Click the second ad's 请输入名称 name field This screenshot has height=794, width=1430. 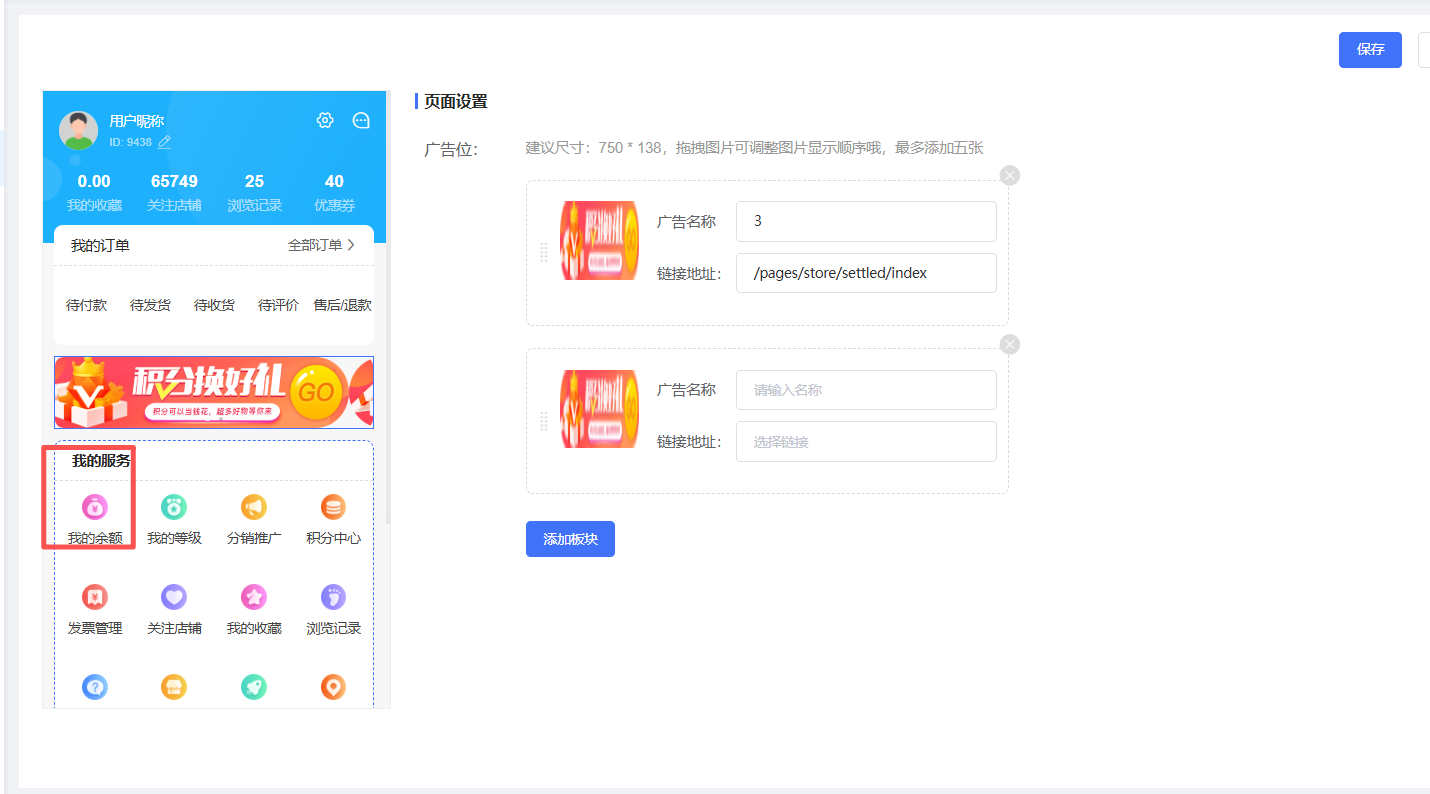click(866, 390)
